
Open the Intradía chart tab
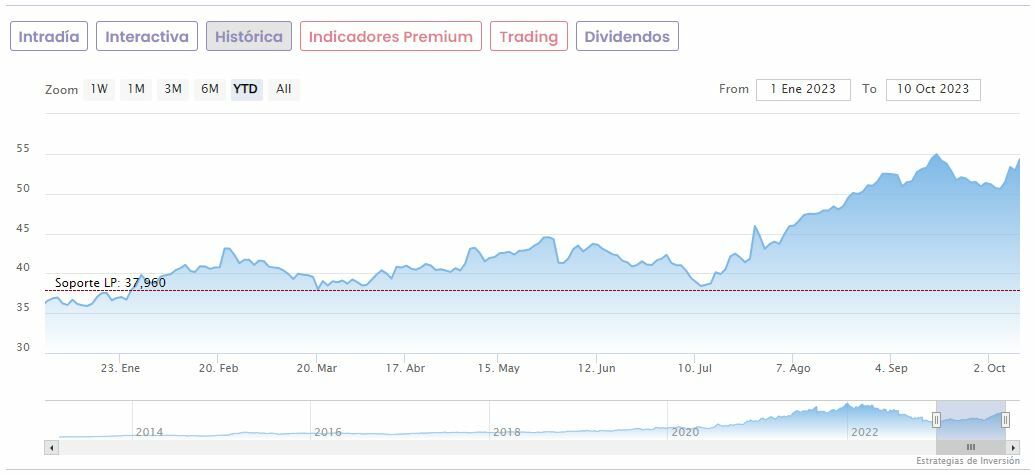click(49, 37)
